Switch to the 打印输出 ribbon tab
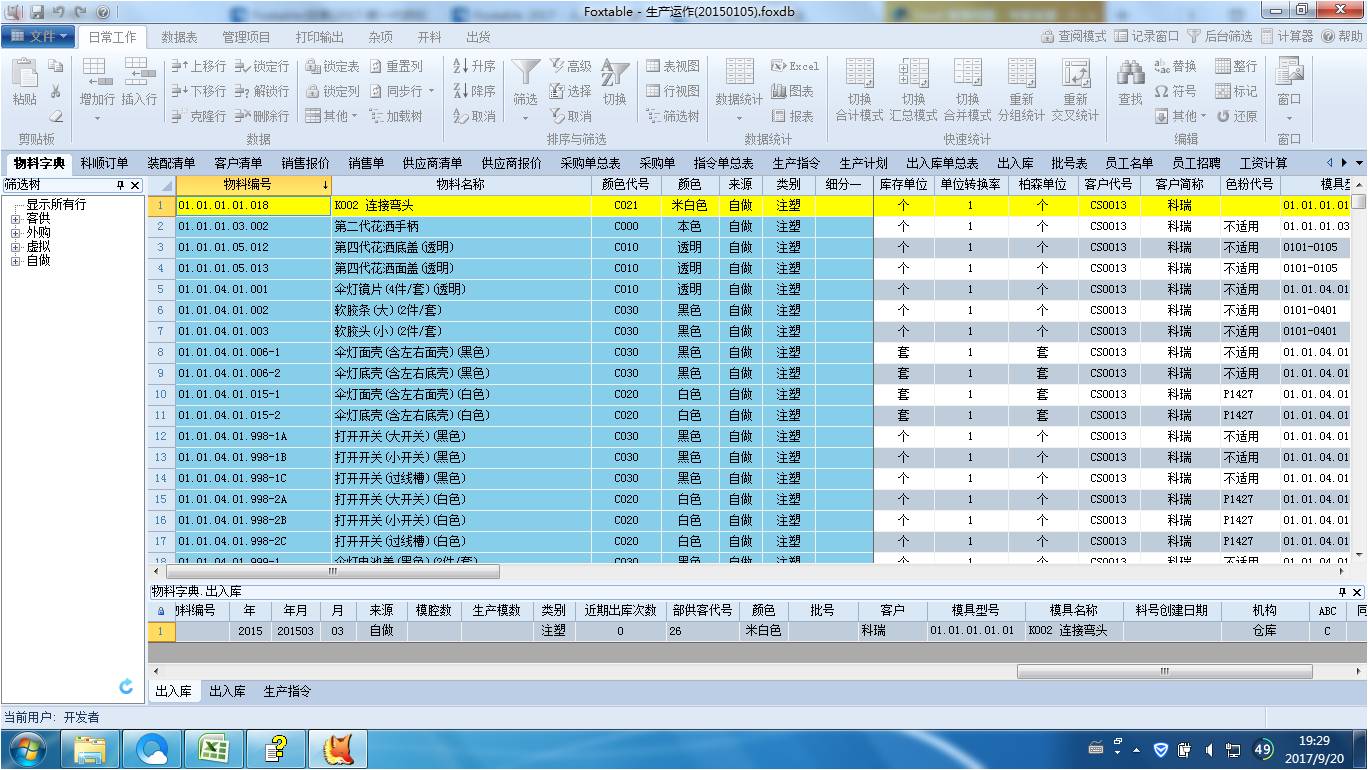 pos(319,37)
